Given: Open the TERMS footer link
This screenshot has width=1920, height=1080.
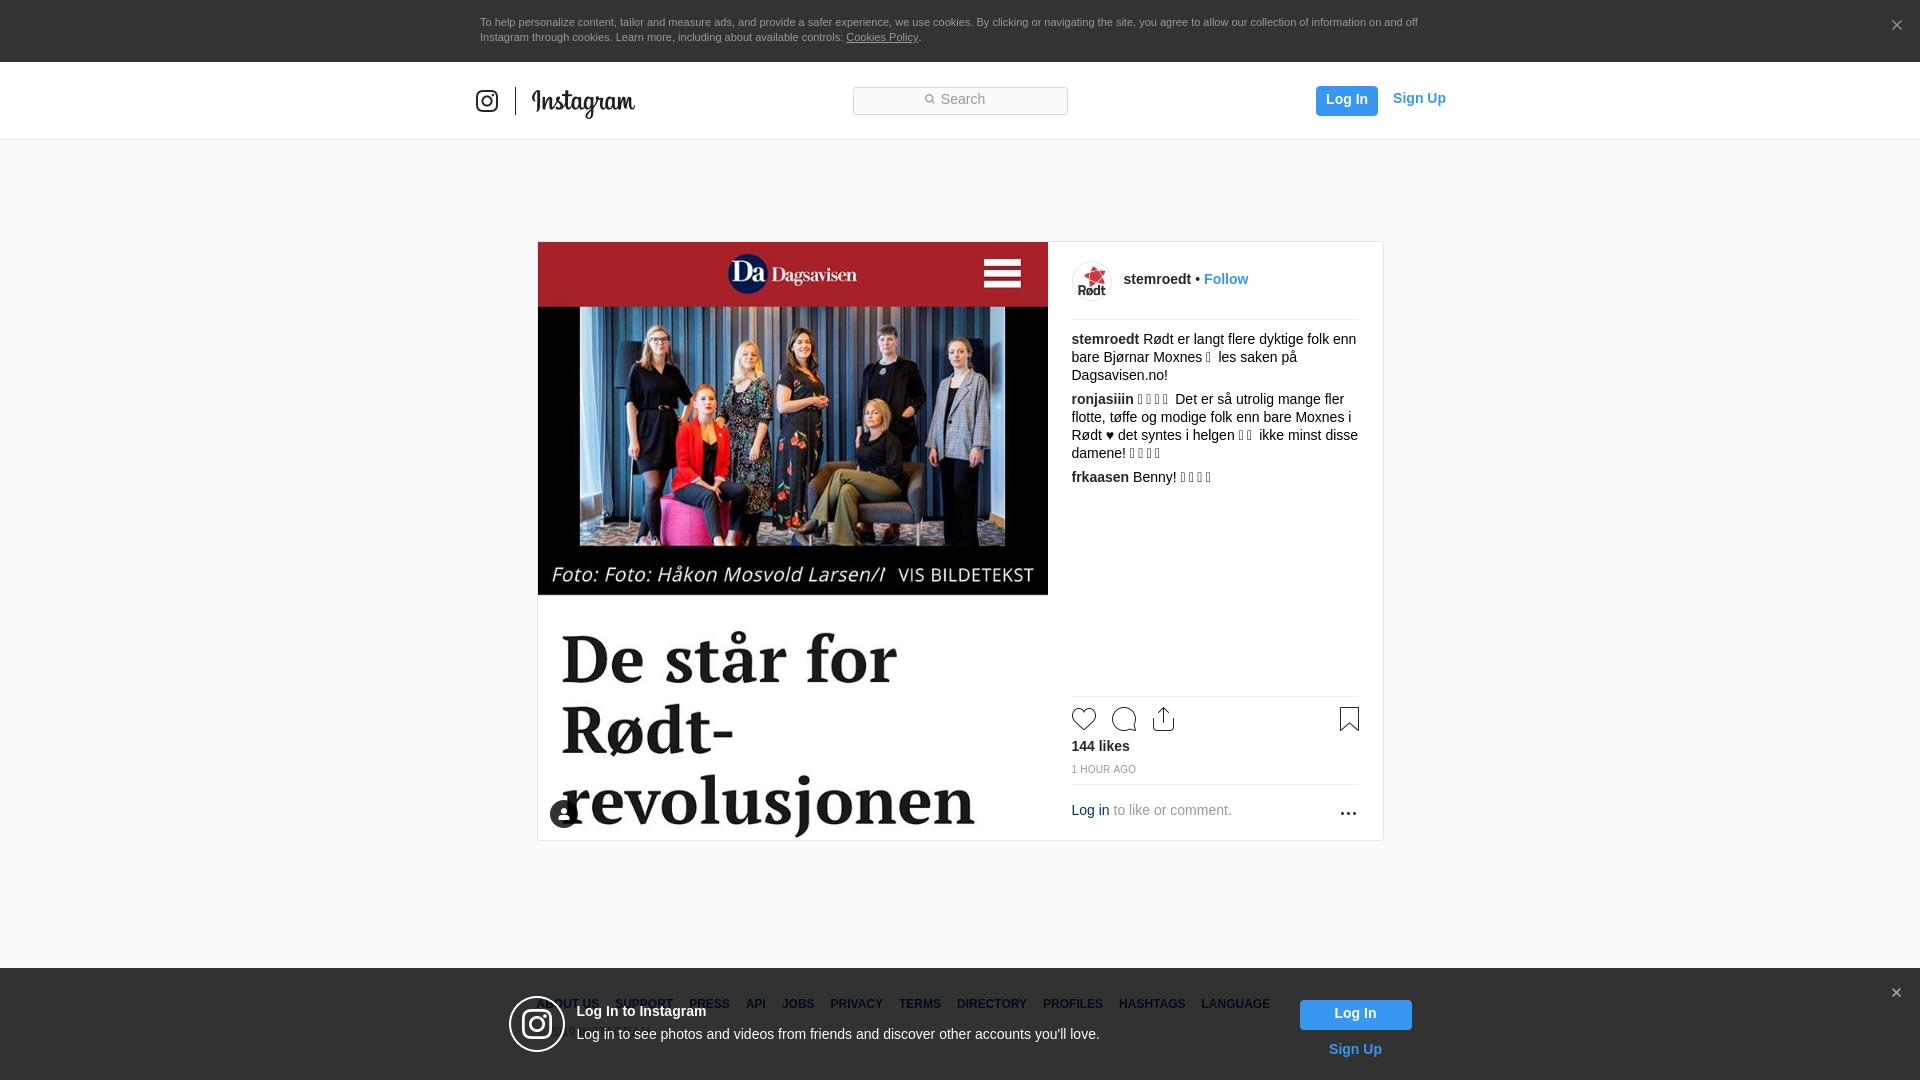Looking at the screenshot, I should [919, 1004].
